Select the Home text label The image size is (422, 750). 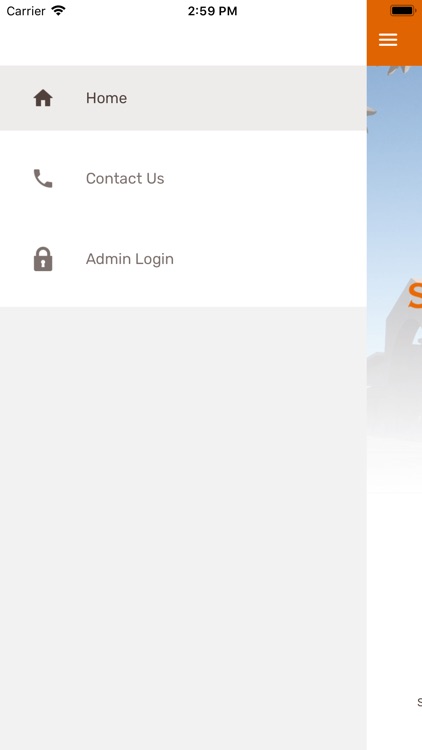click(106, 98)
